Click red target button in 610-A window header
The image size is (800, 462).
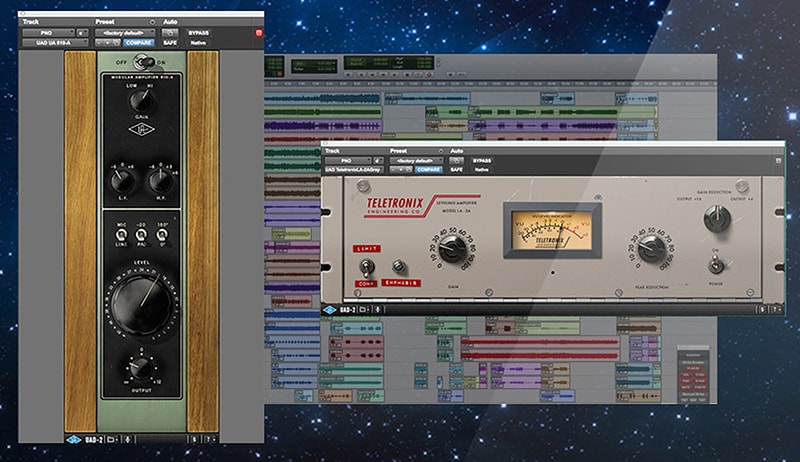[259, 33]
